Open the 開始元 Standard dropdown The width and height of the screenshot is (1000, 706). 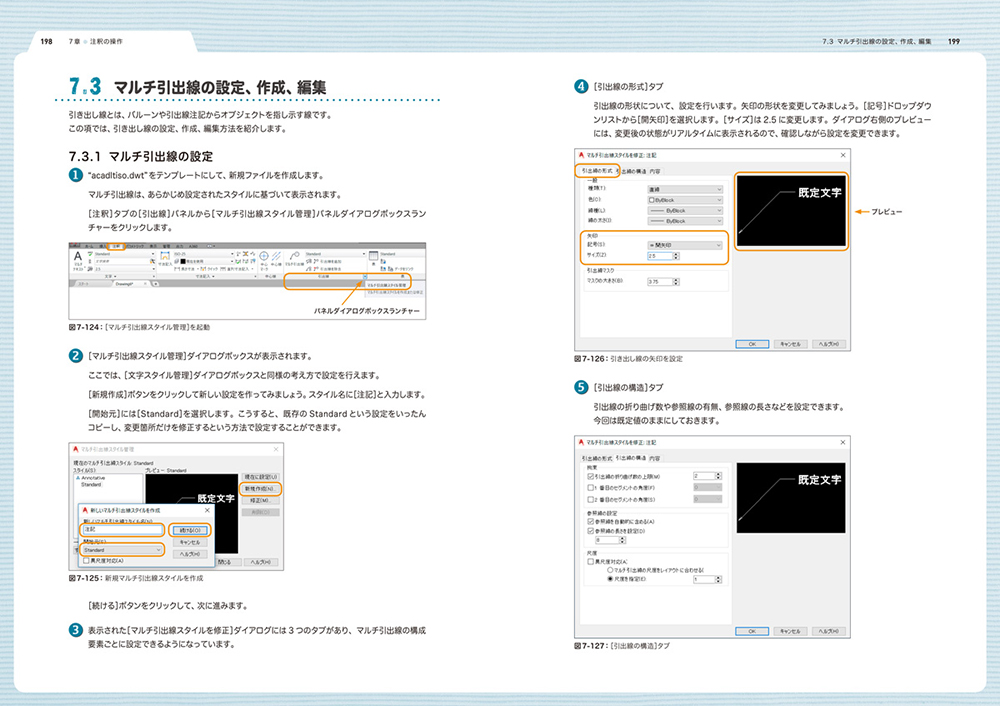(x=122, y=550)
